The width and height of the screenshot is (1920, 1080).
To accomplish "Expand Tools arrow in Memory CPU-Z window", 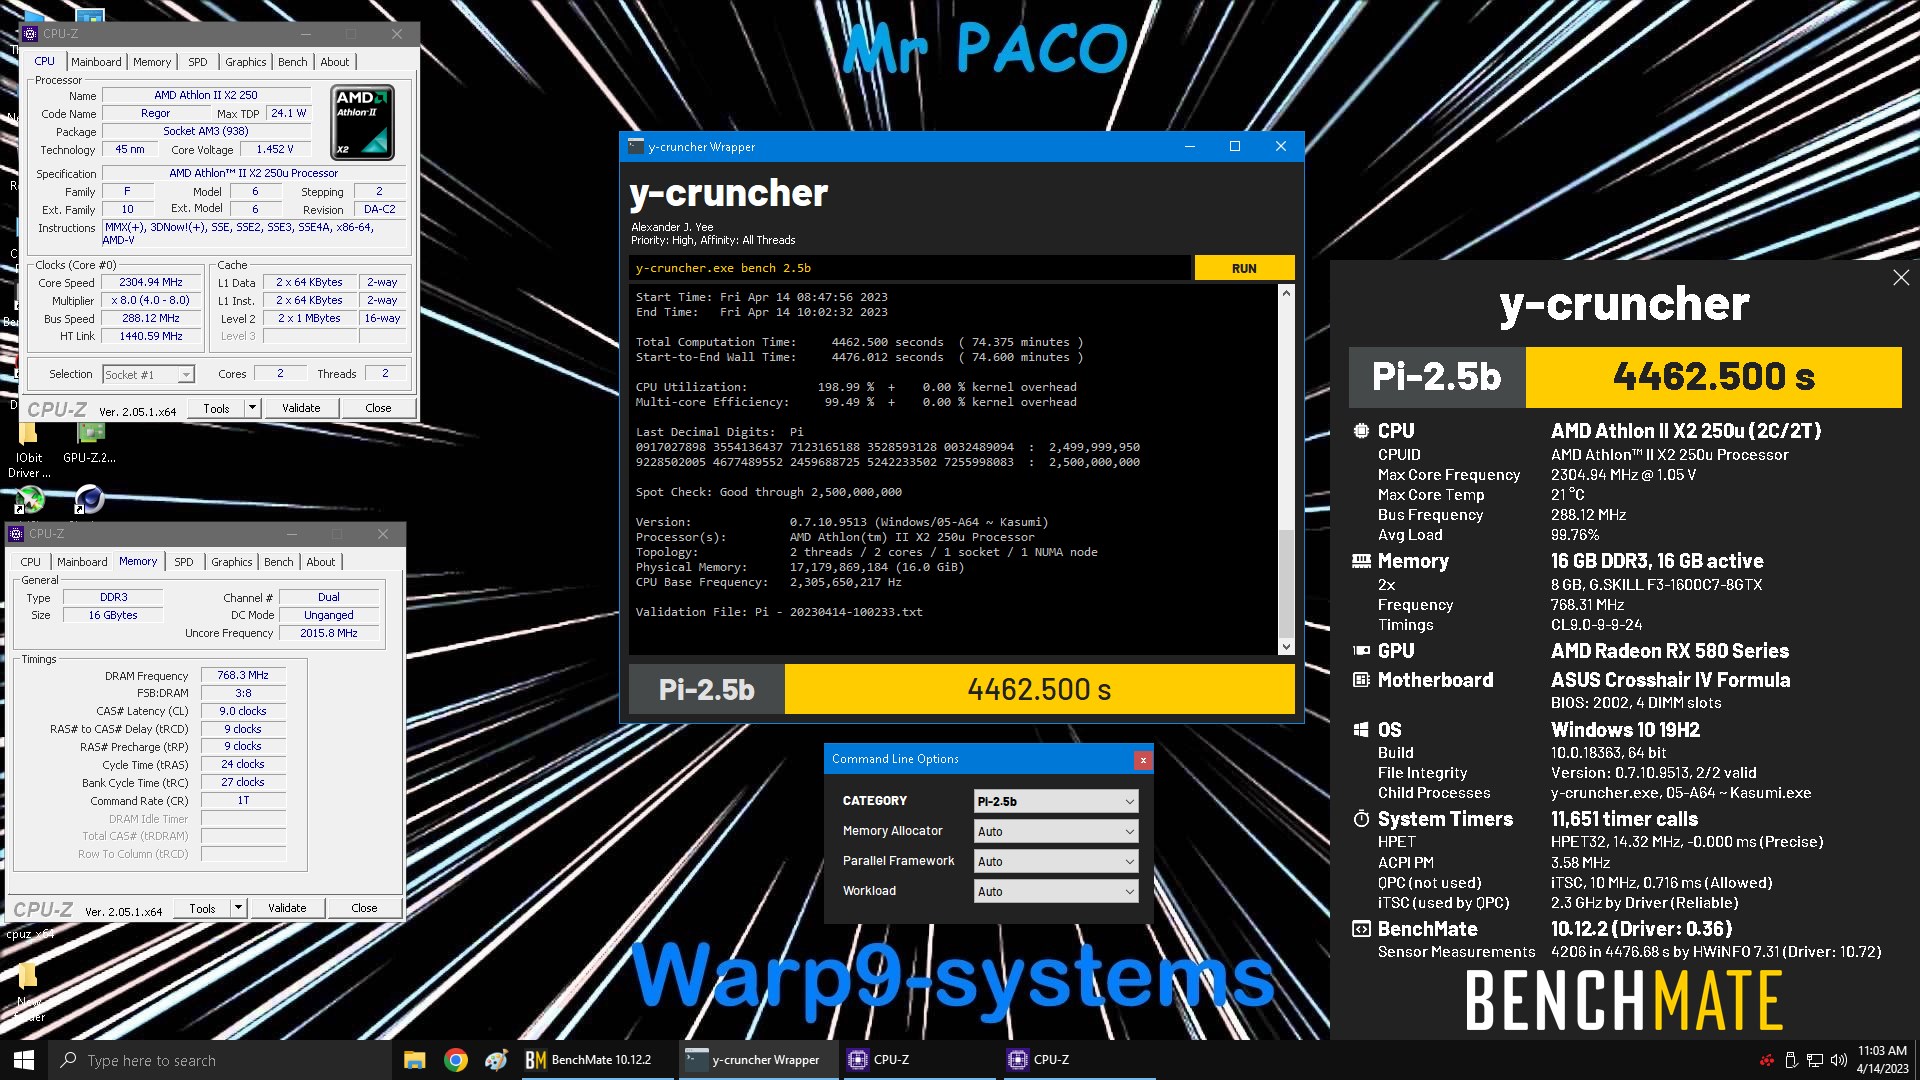I will pyautogui.click(x=238, y=908).
